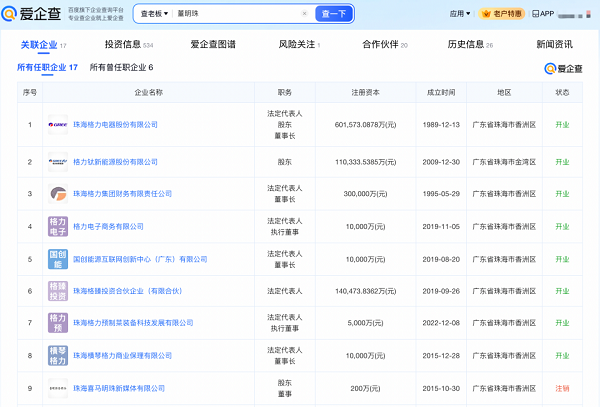
Task: Open the 爱企查图谱 tab
Action: click(x=213, y=45)
